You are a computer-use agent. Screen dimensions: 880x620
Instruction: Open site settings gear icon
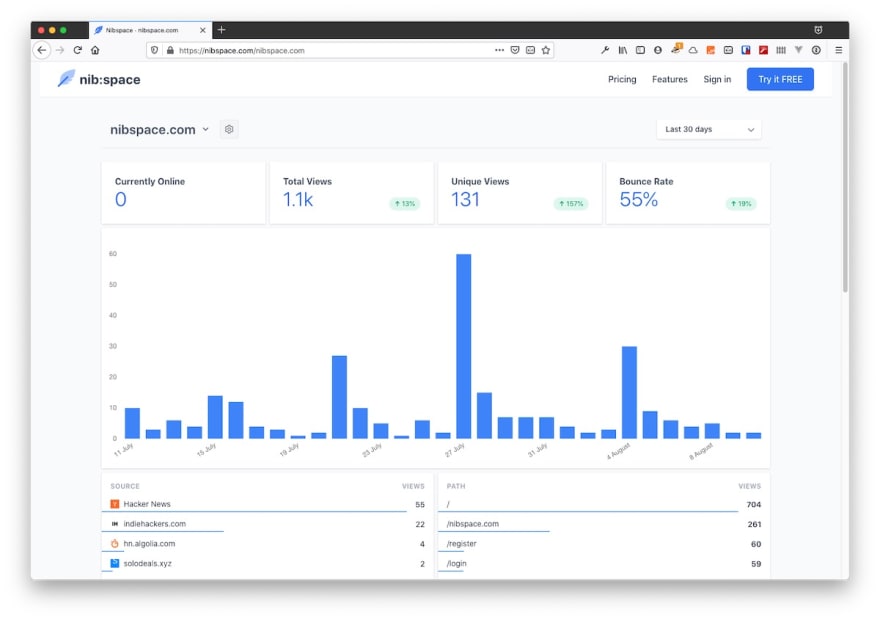pos(229,129)
